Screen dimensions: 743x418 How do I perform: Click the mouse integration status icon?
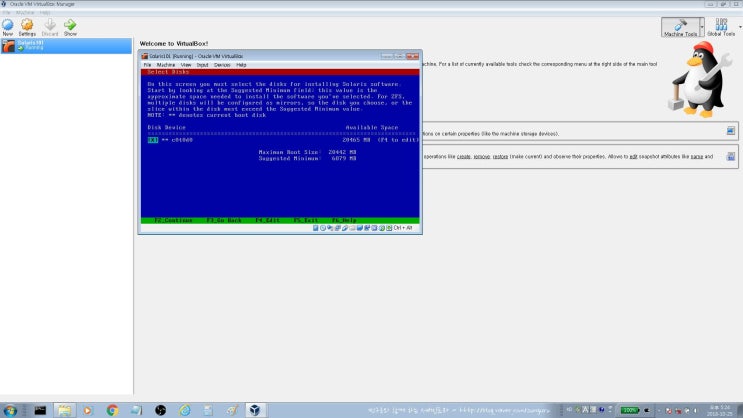pos(381,228)
